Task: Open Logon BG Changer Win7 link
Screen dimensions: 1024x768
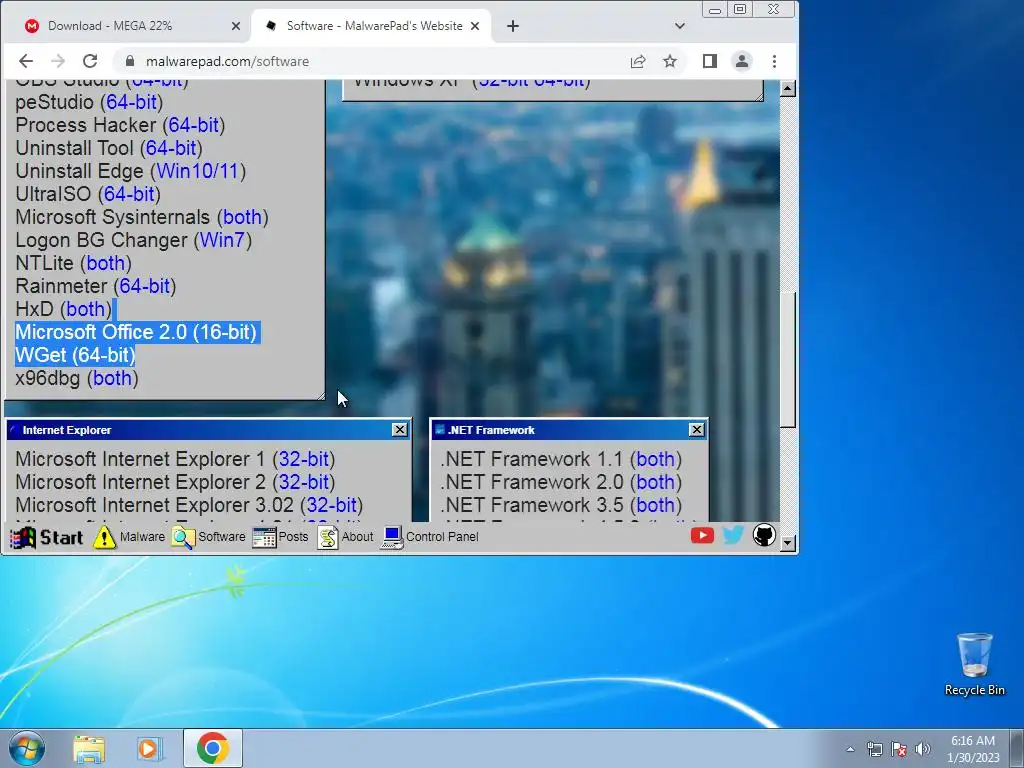Action: point(222,240)
